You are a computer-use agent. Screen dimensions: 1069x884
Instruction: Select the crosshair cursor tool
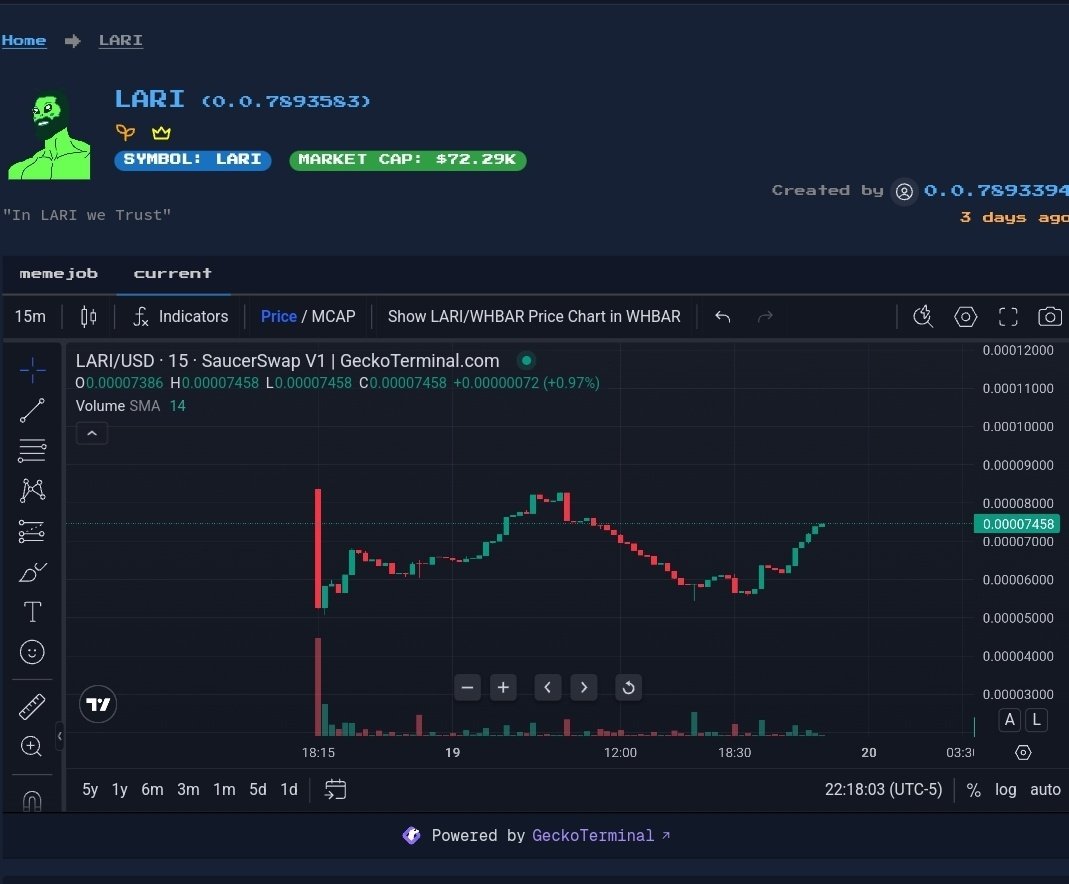(x=32, y=370)
